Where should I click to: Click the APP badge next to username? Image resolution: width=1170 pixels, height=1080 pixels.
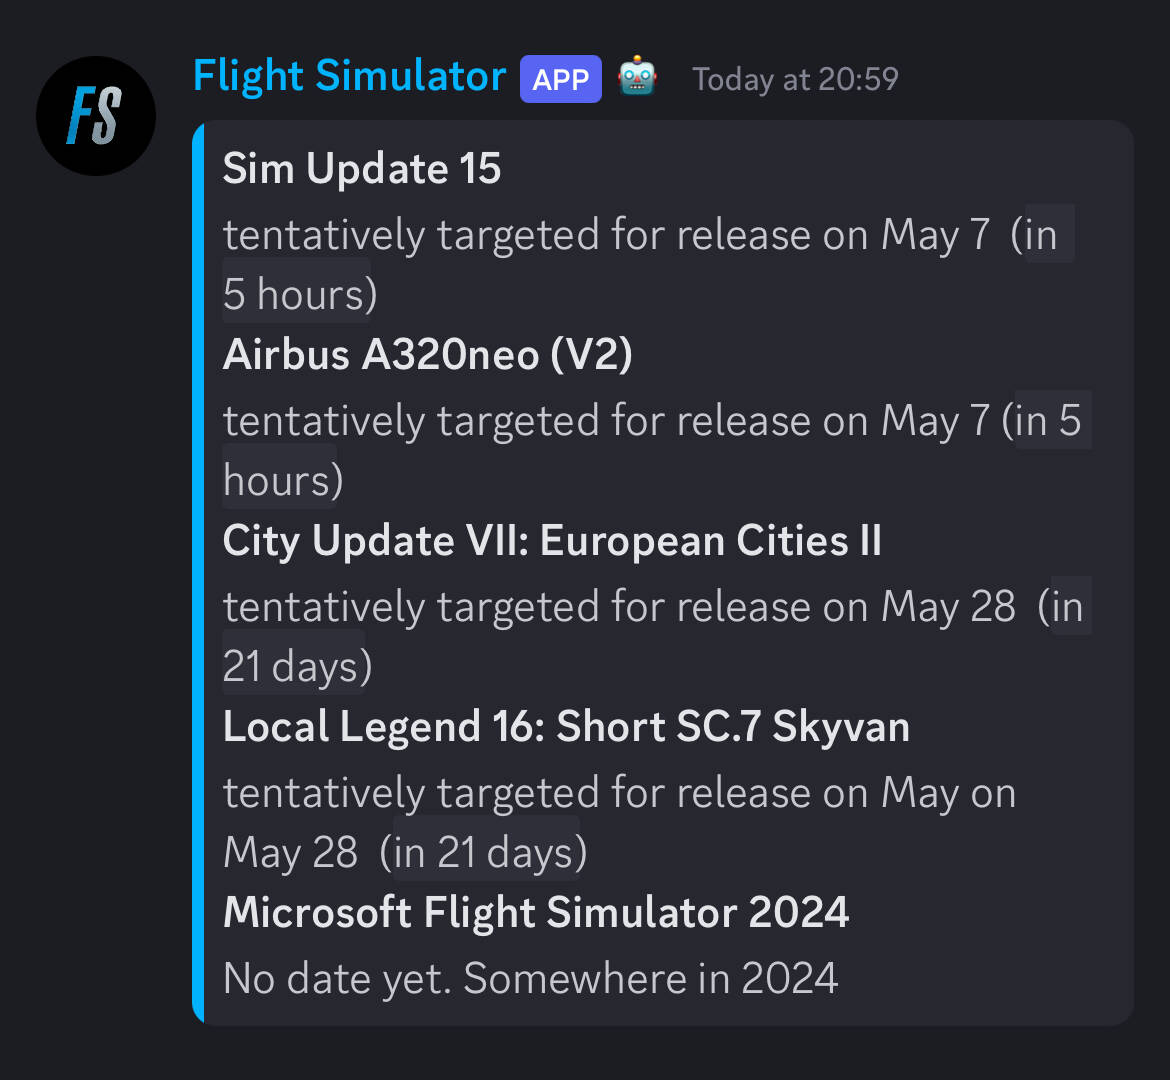(x=560, y=79)
